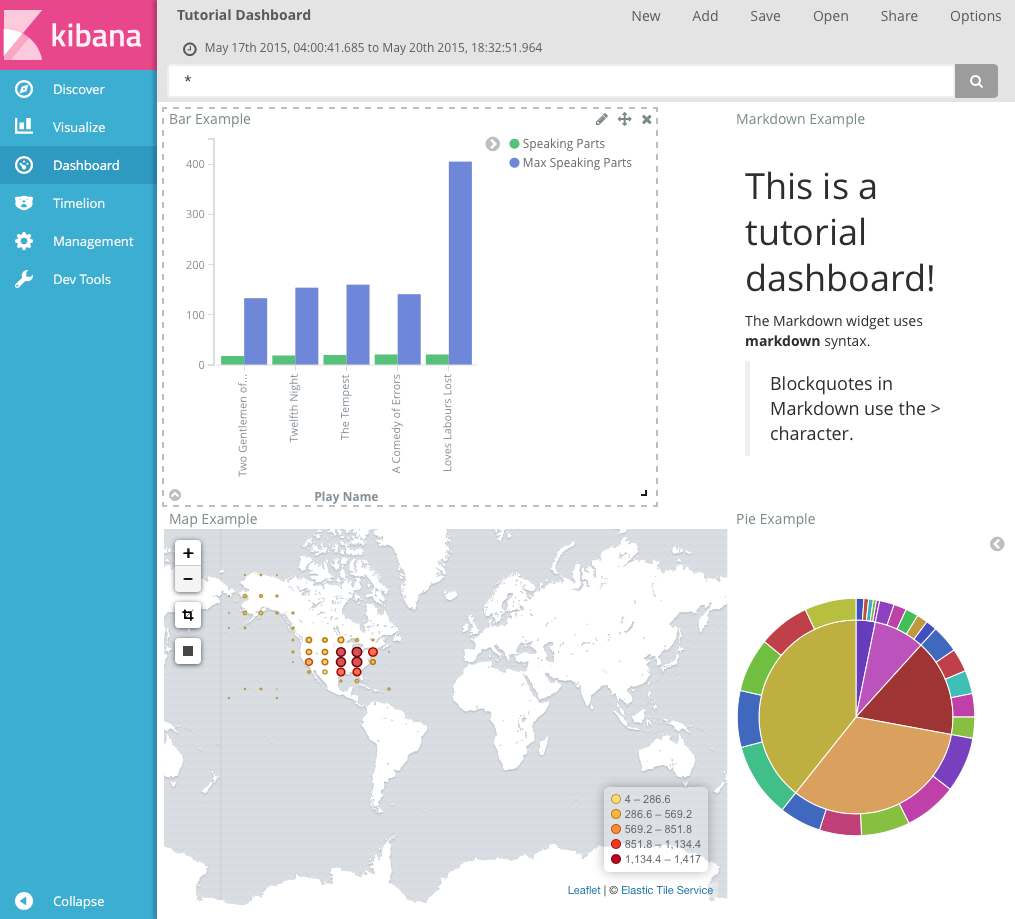Switch to the Visualize section
The width and height of the screenshot is (1015, 919).
tap(78, 127)
